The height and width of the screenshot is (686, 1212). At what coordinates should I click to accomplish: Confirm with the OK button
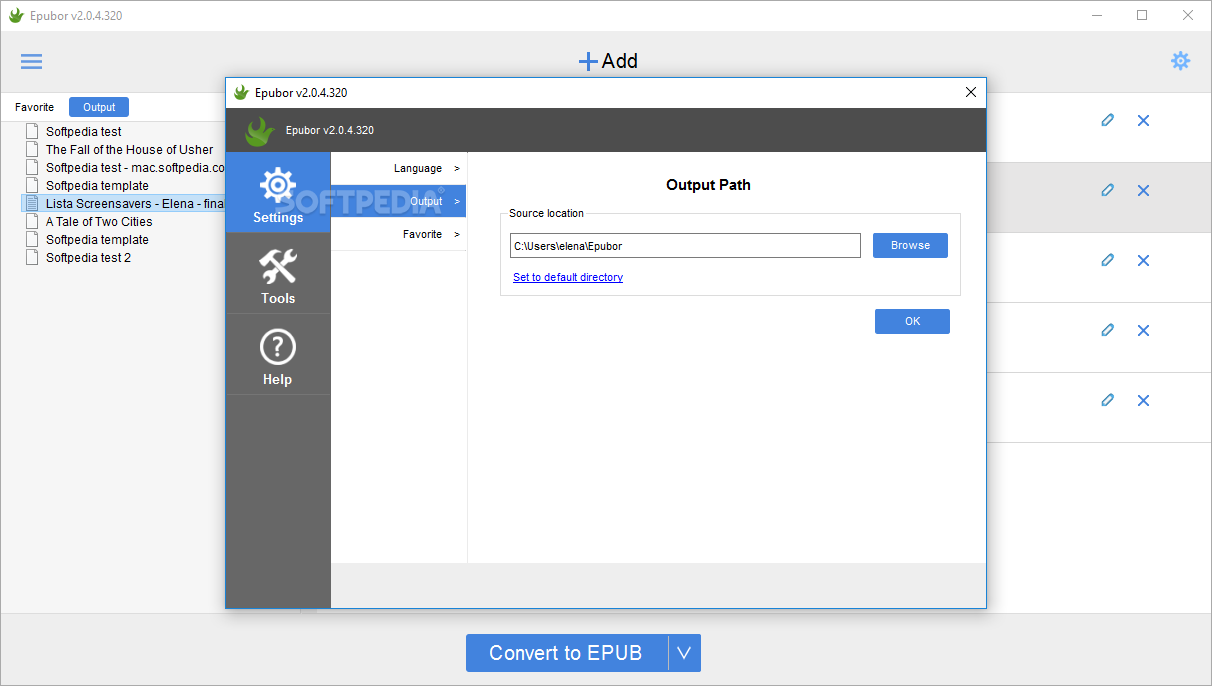tap(912, 321)
